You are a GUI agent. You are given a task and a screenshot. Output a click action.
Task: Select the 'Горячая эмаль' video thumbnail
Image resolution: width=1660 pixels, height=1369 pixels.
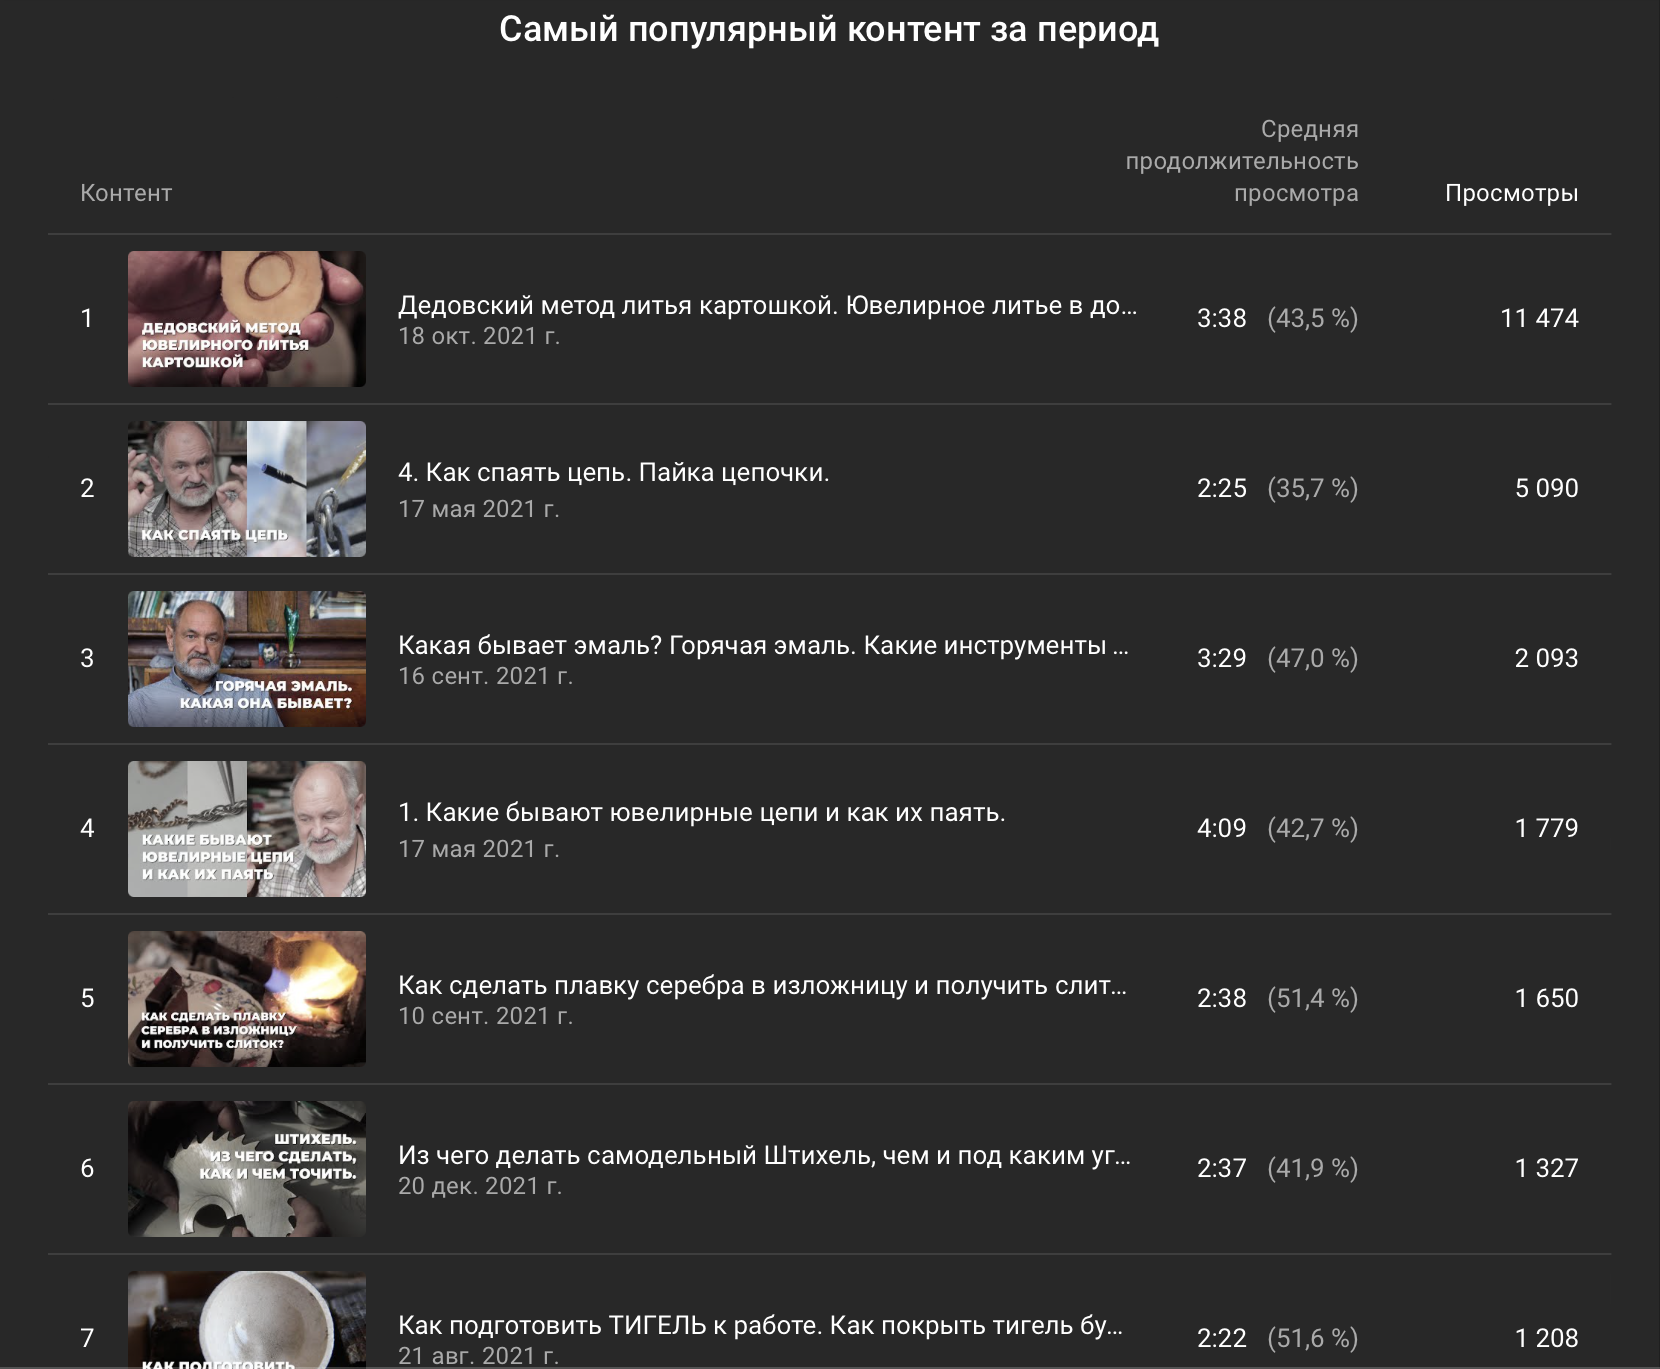point(246,658)
